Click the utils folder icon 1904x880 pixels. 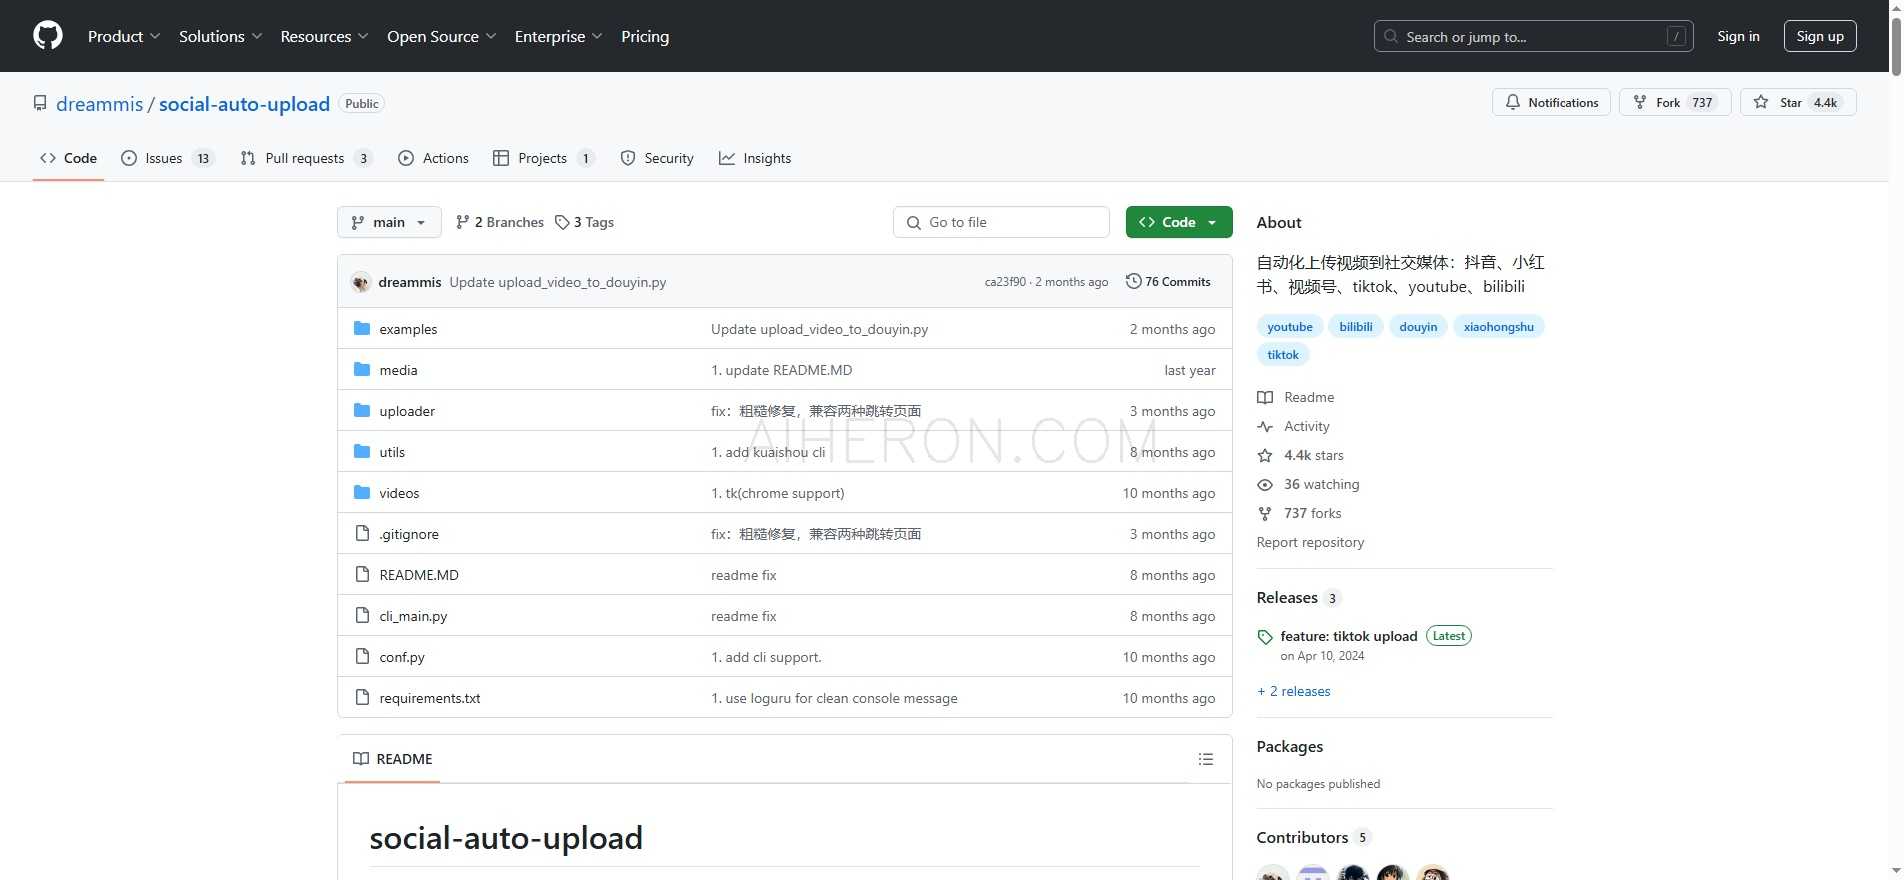click(x=362, y=451)
